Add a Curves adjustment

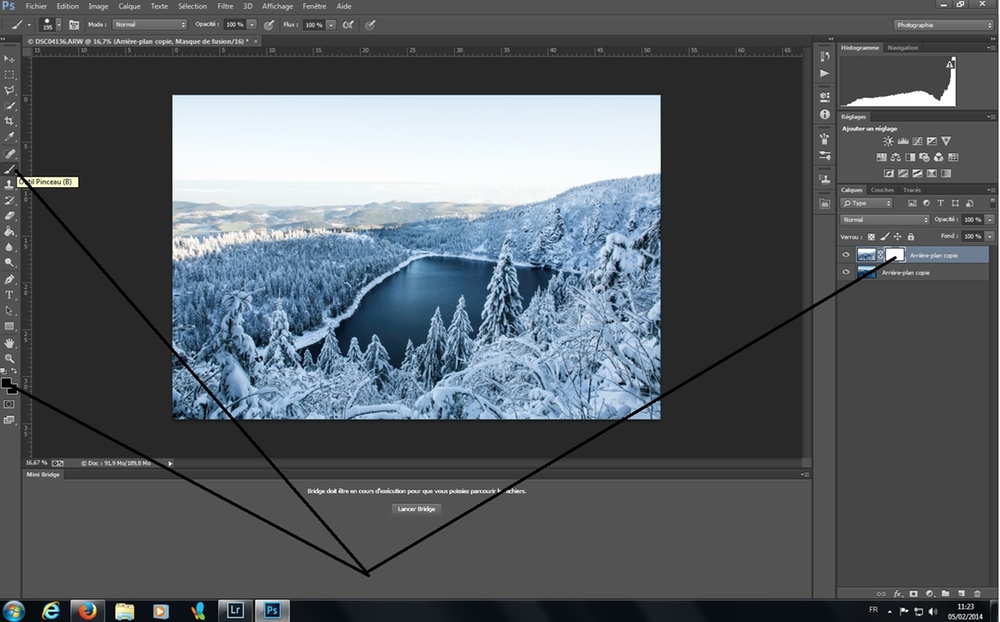coord(917,141)
